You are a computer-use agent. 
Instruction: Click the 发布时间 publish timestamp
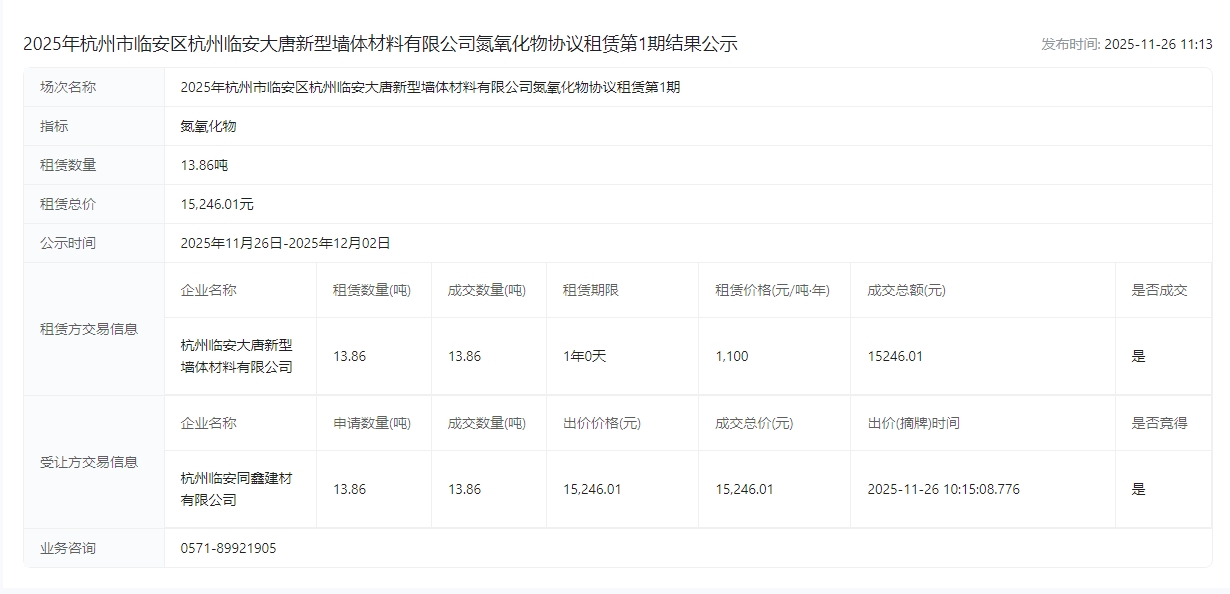pos(1126,44)
